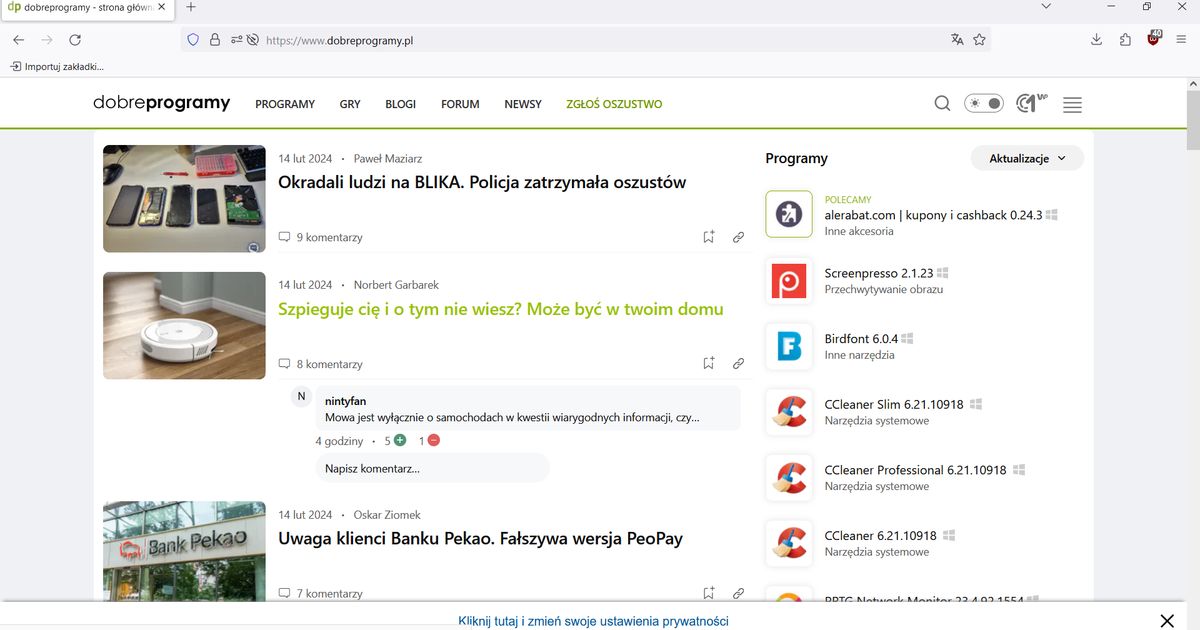The image size is (1200, 630).
Task: Open the search icon in the site header
Action: pos(942,103)
